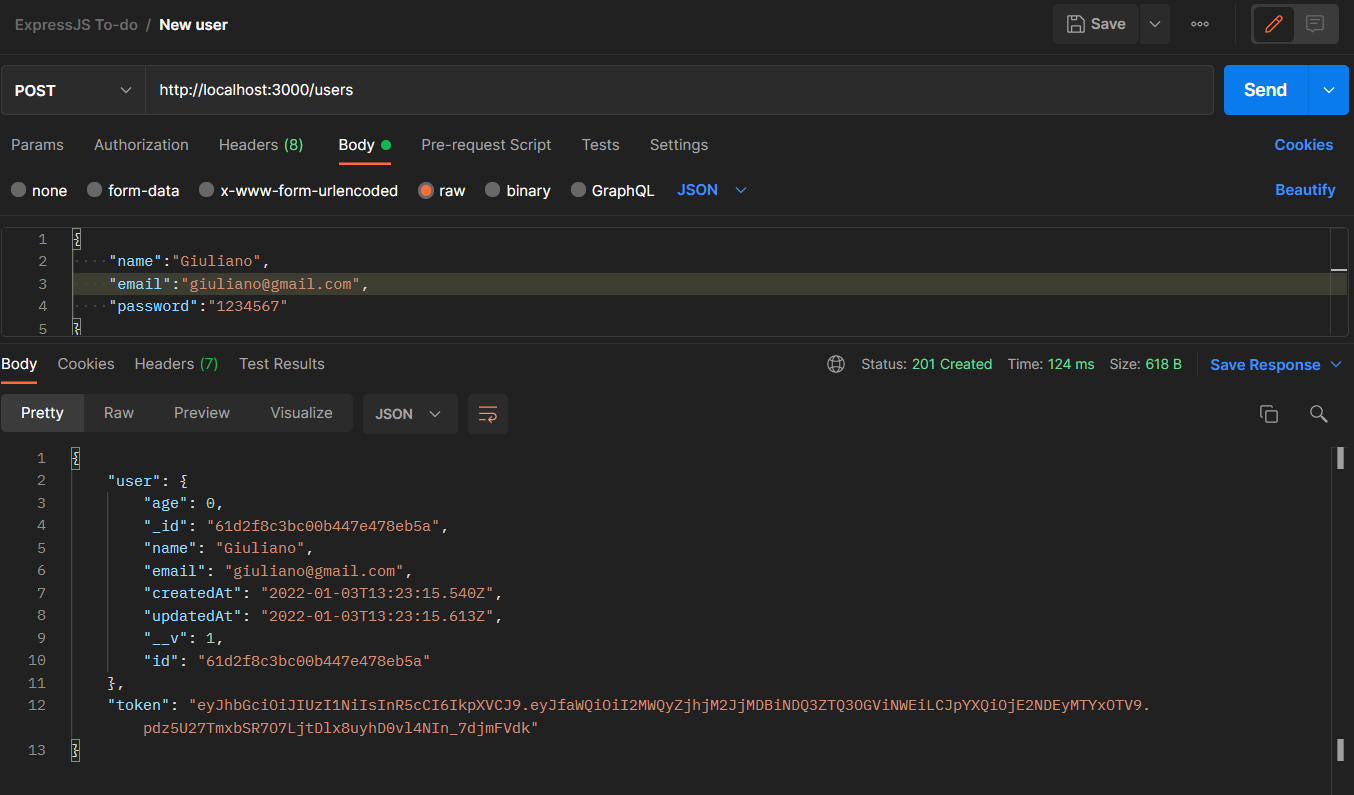The image size is (1354, 795).
Task: Open the request Settings tab
Action: (x=679, y=145)
